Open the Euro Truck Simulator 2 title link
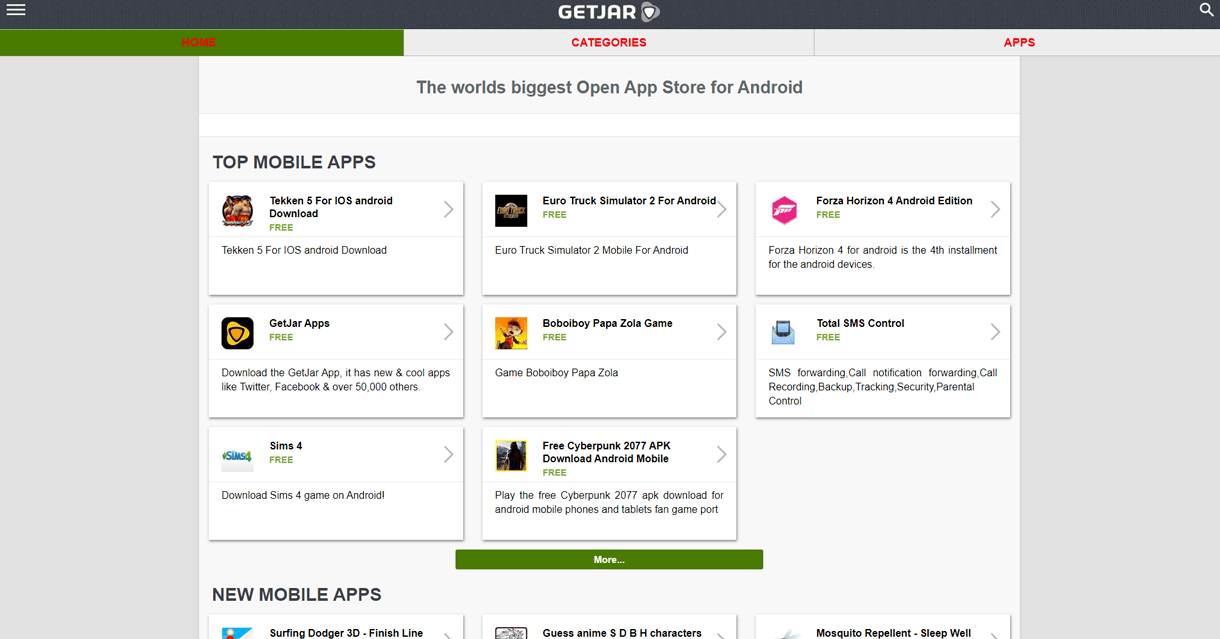 (629, 201)
